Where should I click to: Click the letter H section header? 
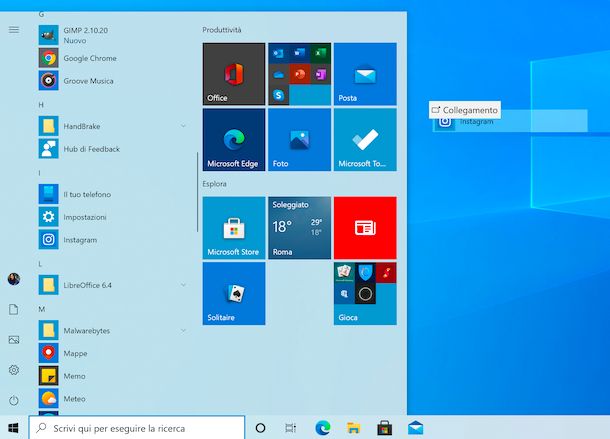(x=41, y=105)
